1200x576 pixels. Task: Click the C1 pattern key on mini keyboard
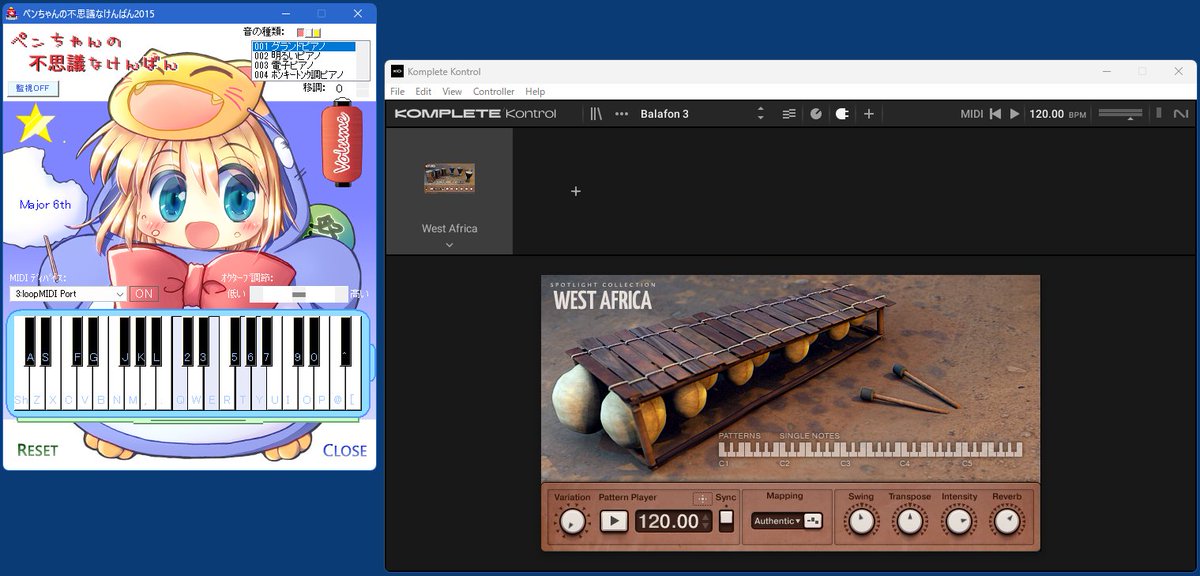[x=722, y=450]
